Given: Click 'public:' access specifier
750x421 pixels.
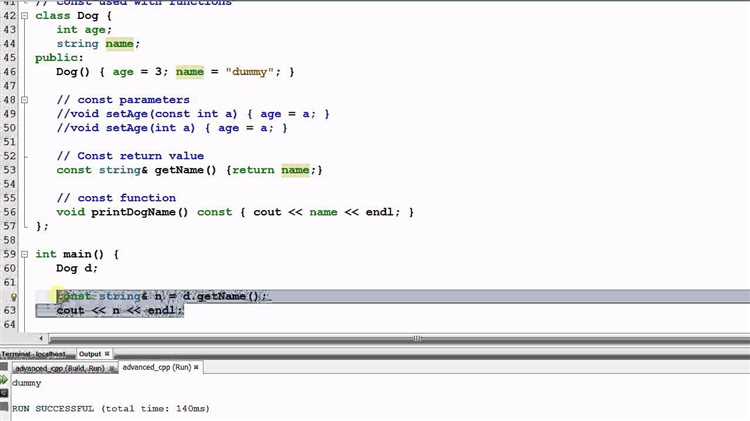Looking at the screenshot, I should (x=59, y=58).
